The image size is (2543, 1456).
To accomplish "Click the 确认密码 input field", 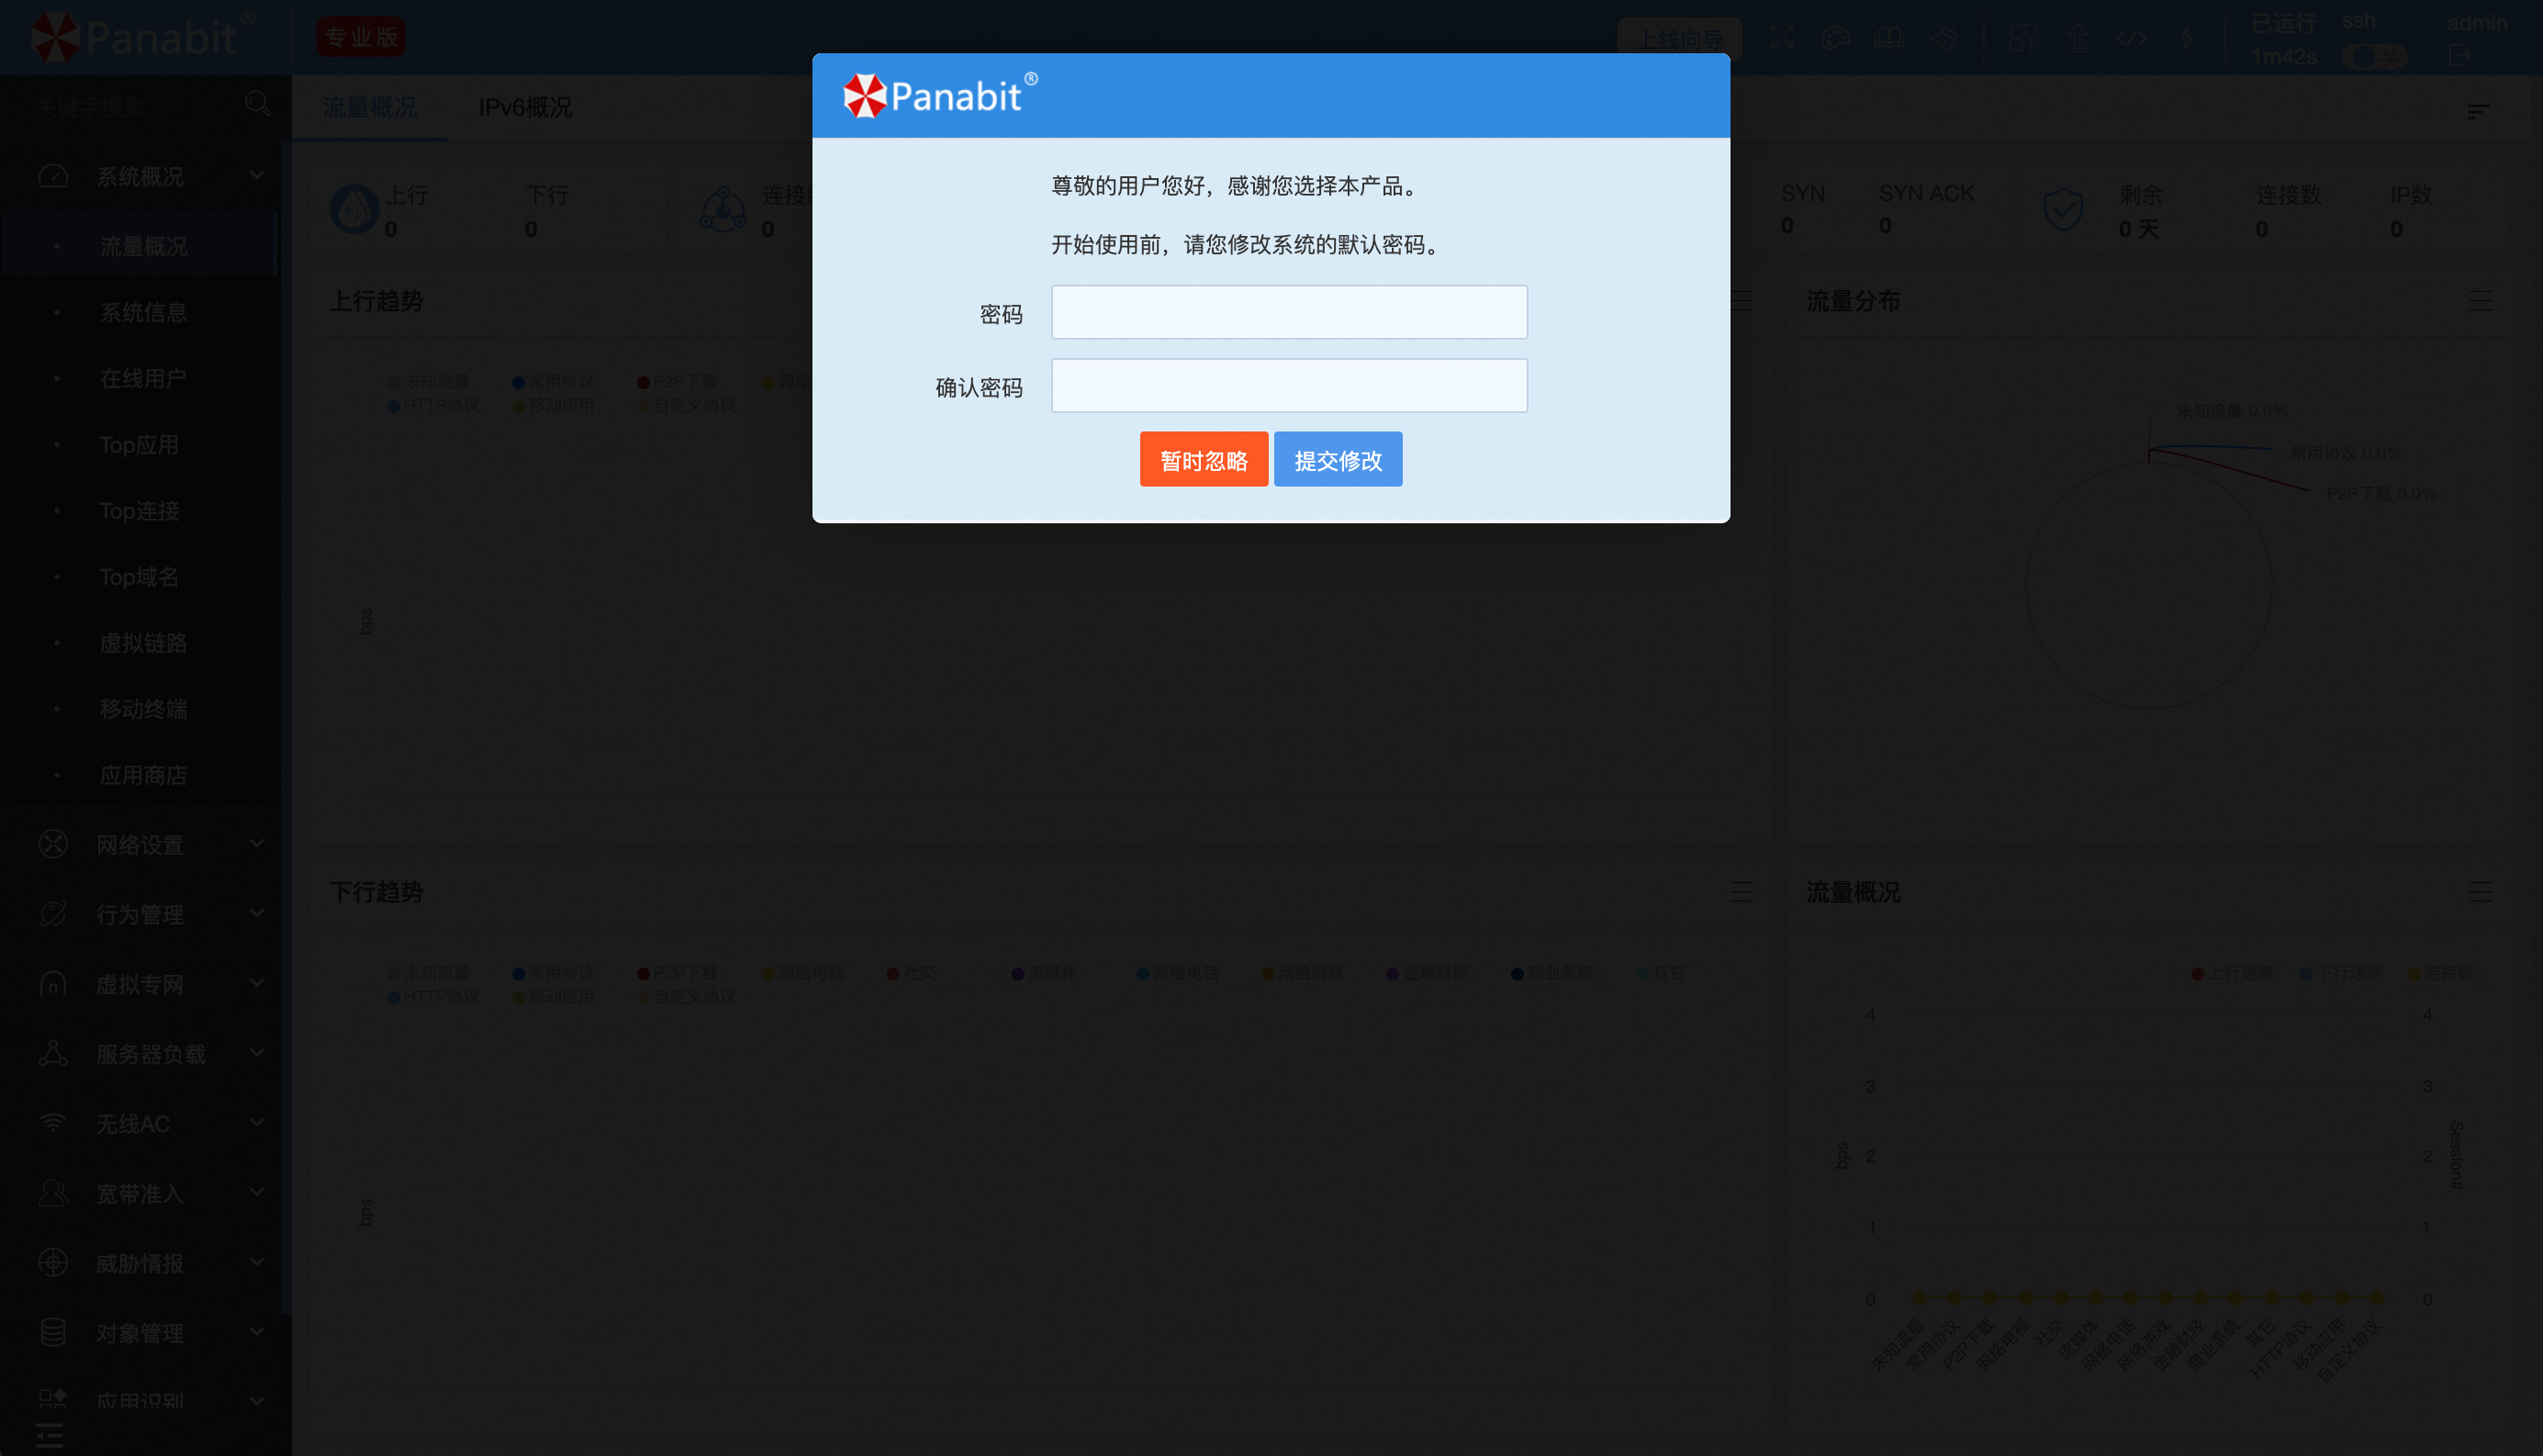I will (x=1289, y=386).
